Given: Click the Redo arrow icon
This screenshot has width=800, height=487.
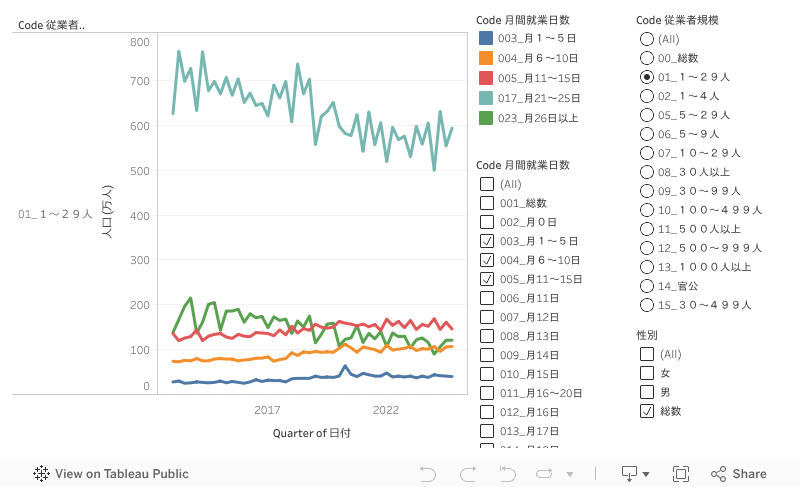Looking at the screenshot, I should pyautogui.click(x=467, y=474).
